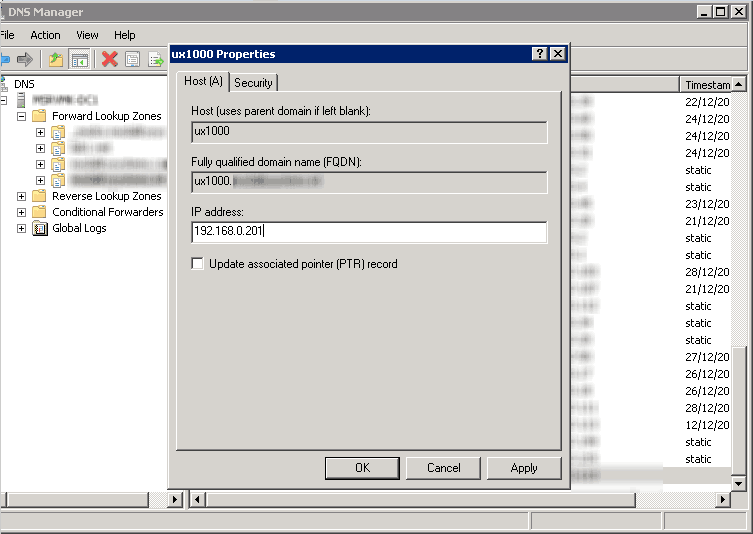Click the Help question mark in dialog title
The image size is (753, 534).
(x=540, y=54)
